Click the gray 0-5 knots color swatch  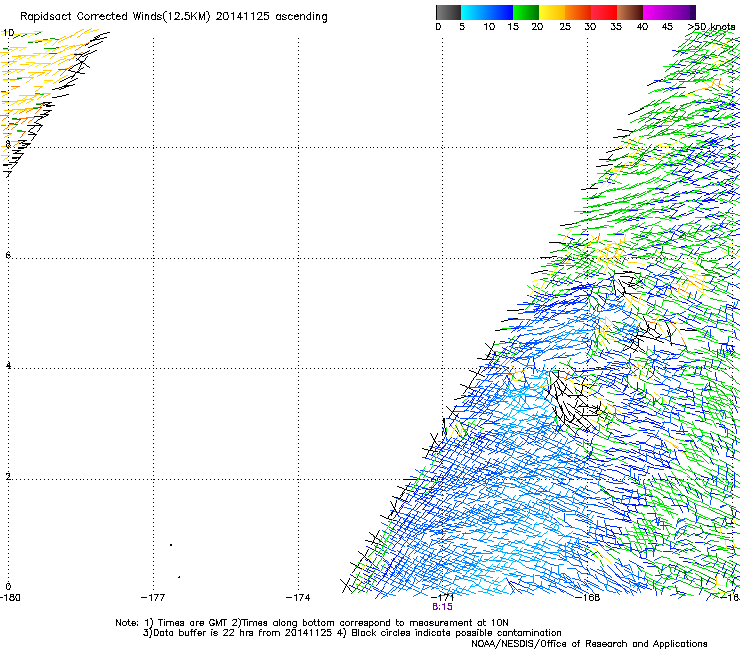tap(448, 12)
